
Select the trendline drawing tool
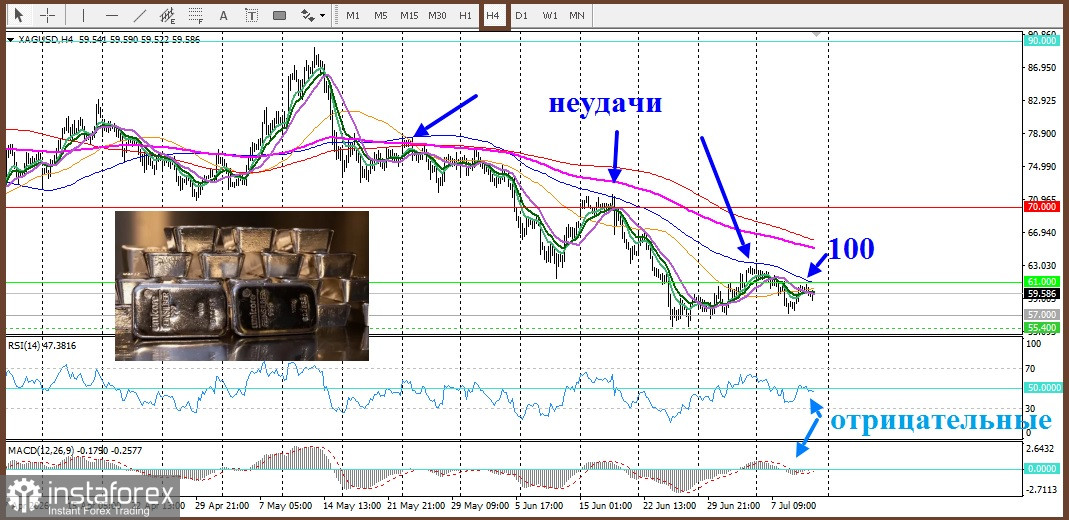point(140,14)
